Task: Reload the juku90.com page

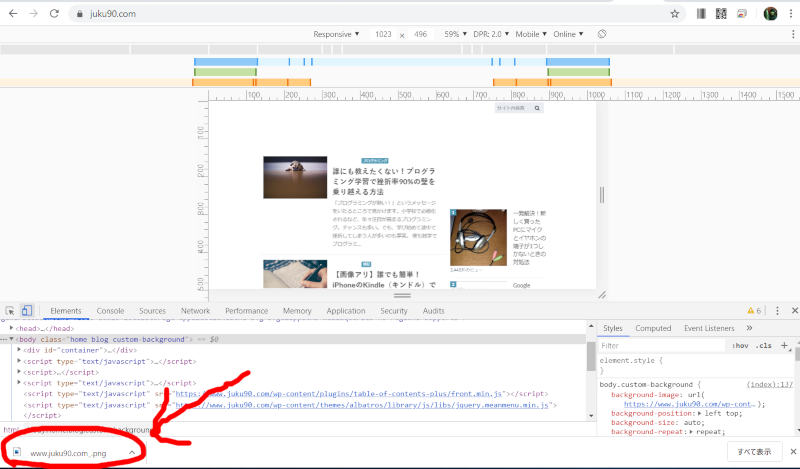Action: pos(54,14)
